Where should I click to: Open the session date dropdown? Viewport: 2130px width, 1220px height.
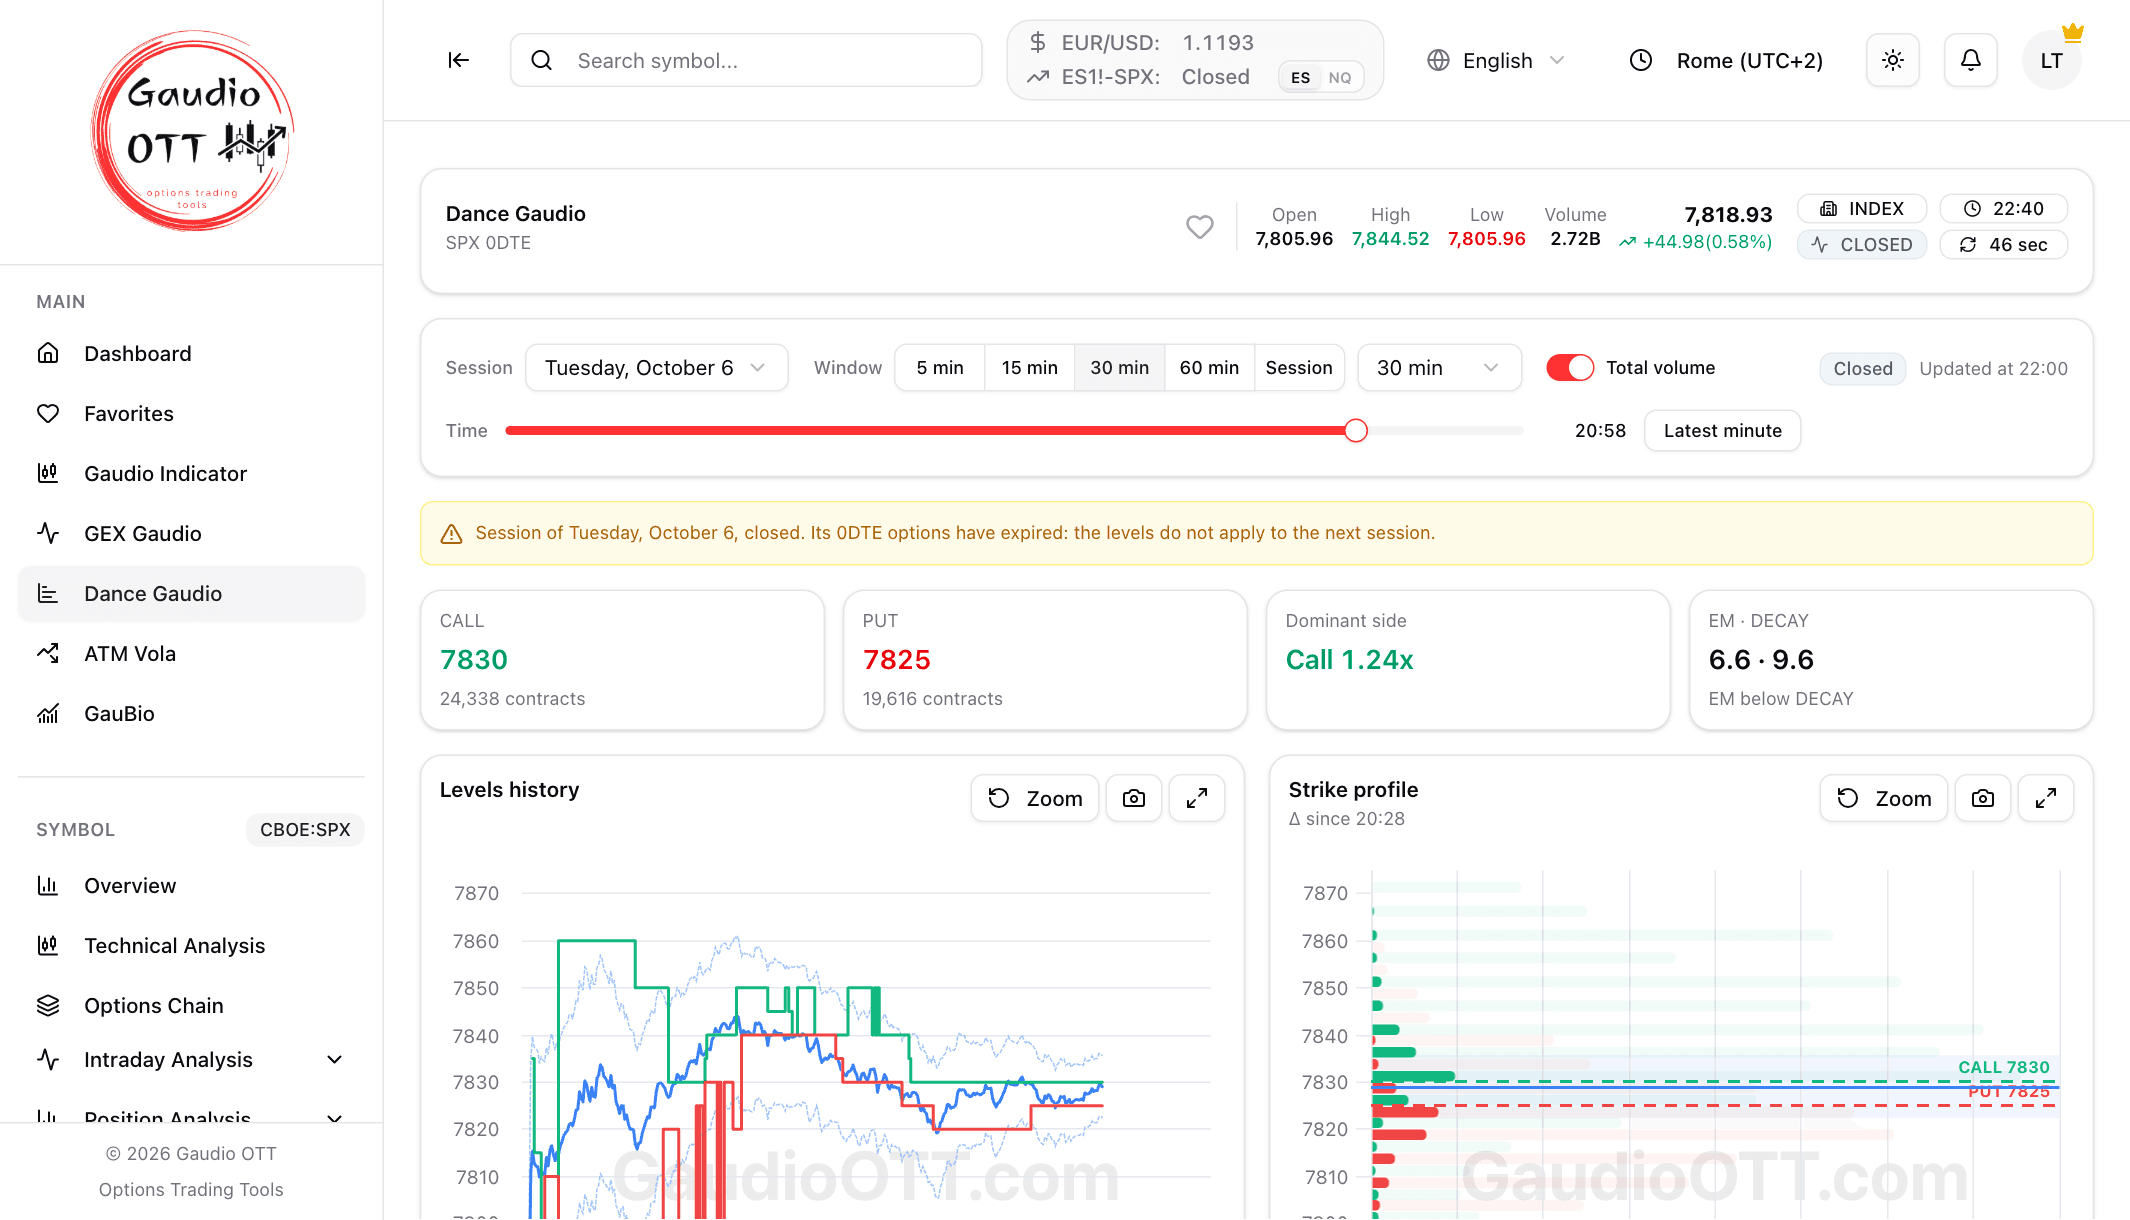coord(656,368)
